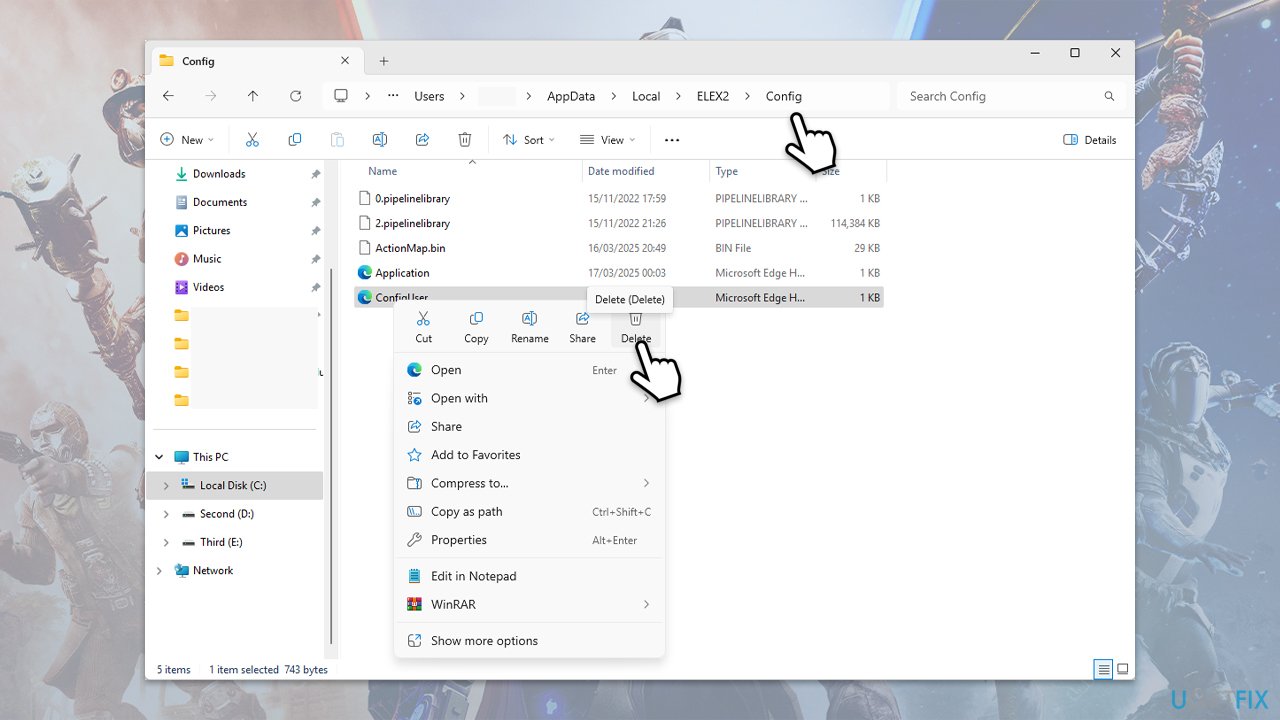Click the Delete trash icon on the toolbar
The image size is (1280, 720).
pyautogui.click(x=464, y=139)
